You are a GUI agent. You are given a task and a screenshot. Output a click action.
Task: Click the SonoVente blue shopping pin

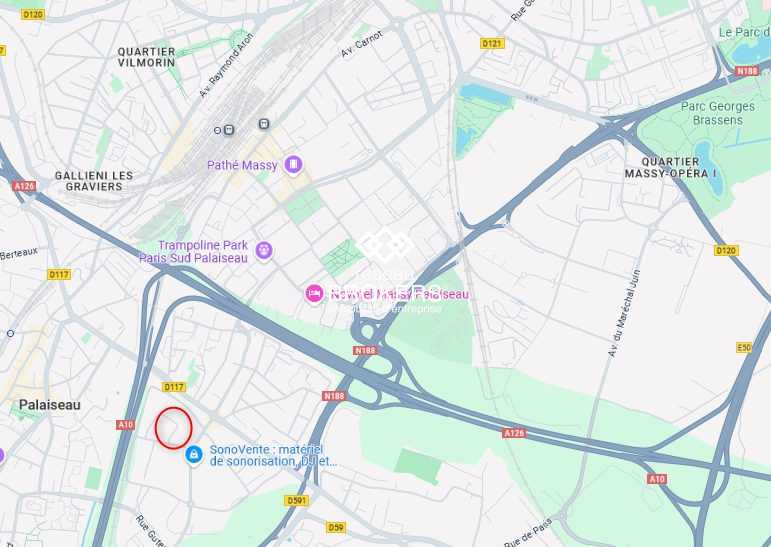tap(194, 454)
